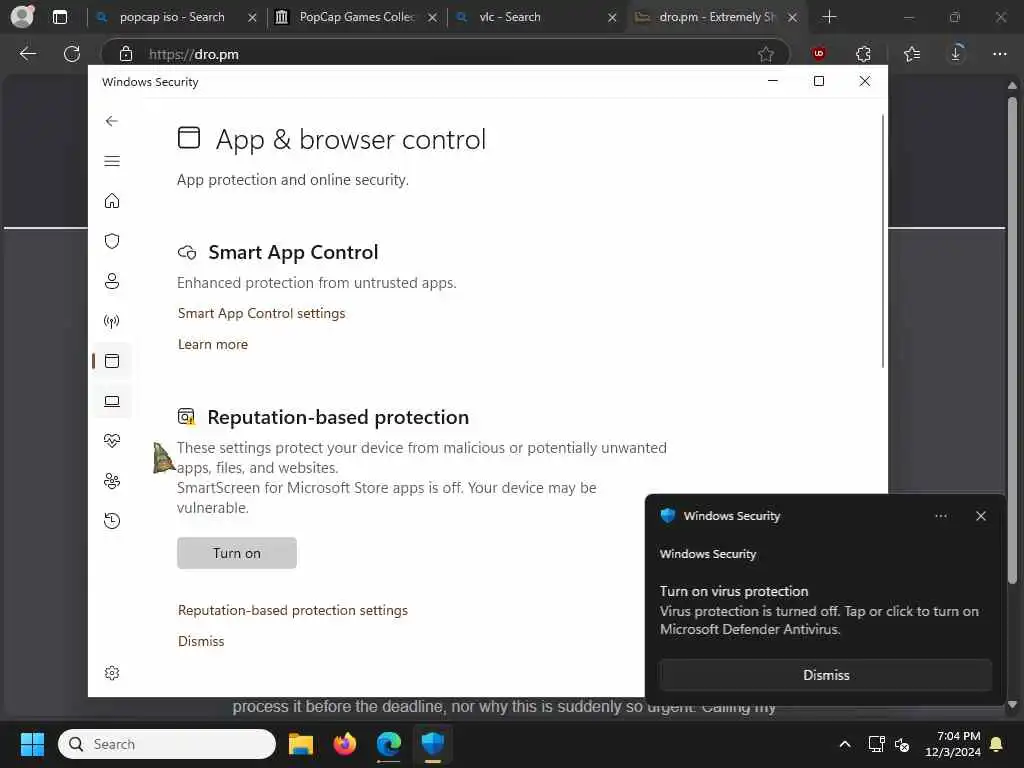Image resolution: width=1024 pixels, height=768 pixels.
Task: View site information lock icon
Action: click(126, 54)
